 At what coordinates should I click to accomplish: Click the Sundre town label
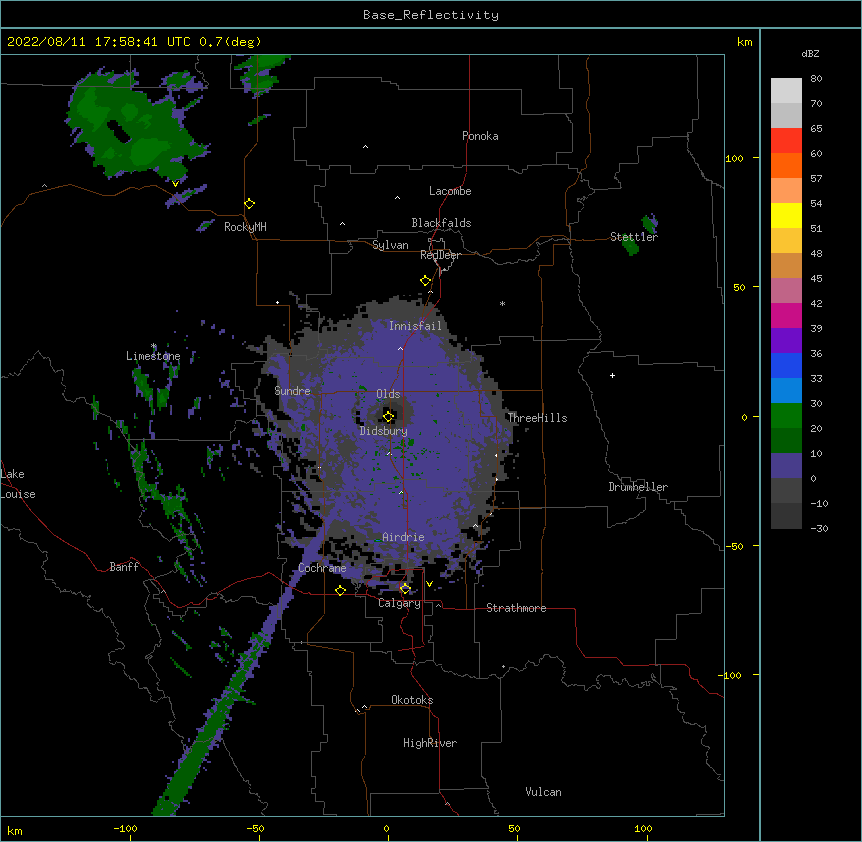click(x=292, y=391)
